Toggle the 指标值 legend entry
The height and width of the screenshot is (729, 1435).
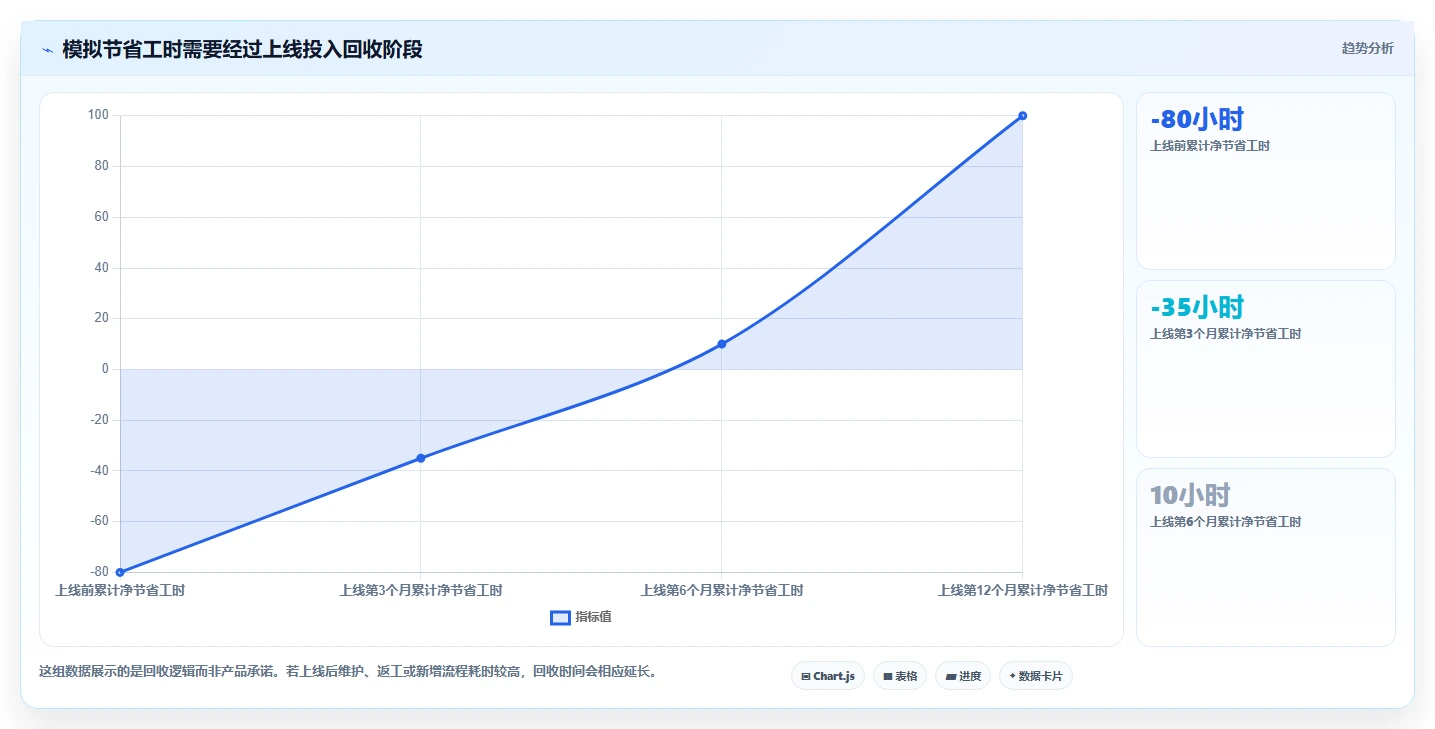coord(581,617)
